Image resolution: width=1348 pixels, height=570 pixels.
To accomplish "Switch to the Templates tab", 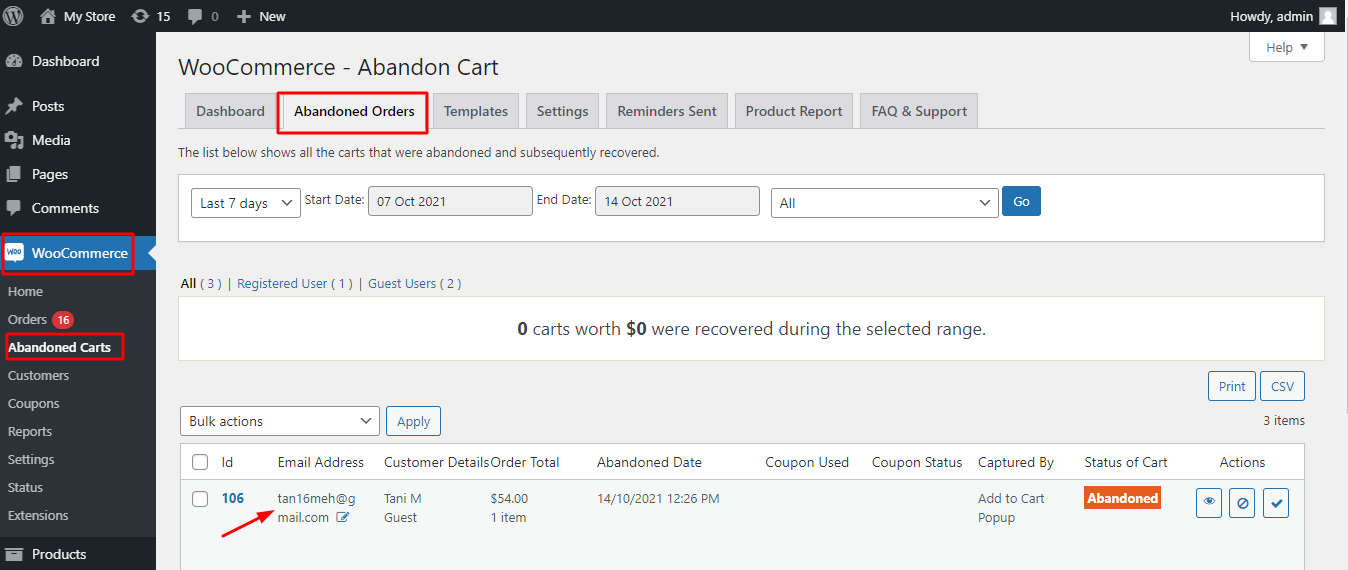I will click(476, 111).
